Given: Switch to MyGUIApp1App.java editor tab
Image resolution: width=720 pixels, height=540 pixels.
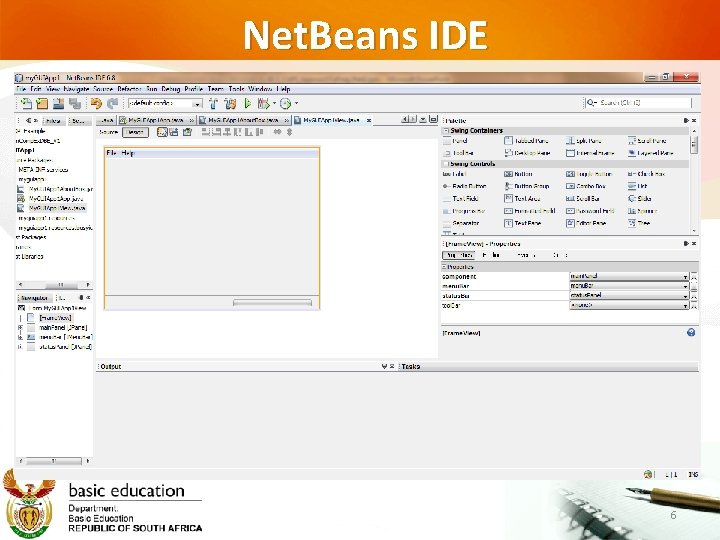Looking at the screenshot, I should (x=156, y=120).
